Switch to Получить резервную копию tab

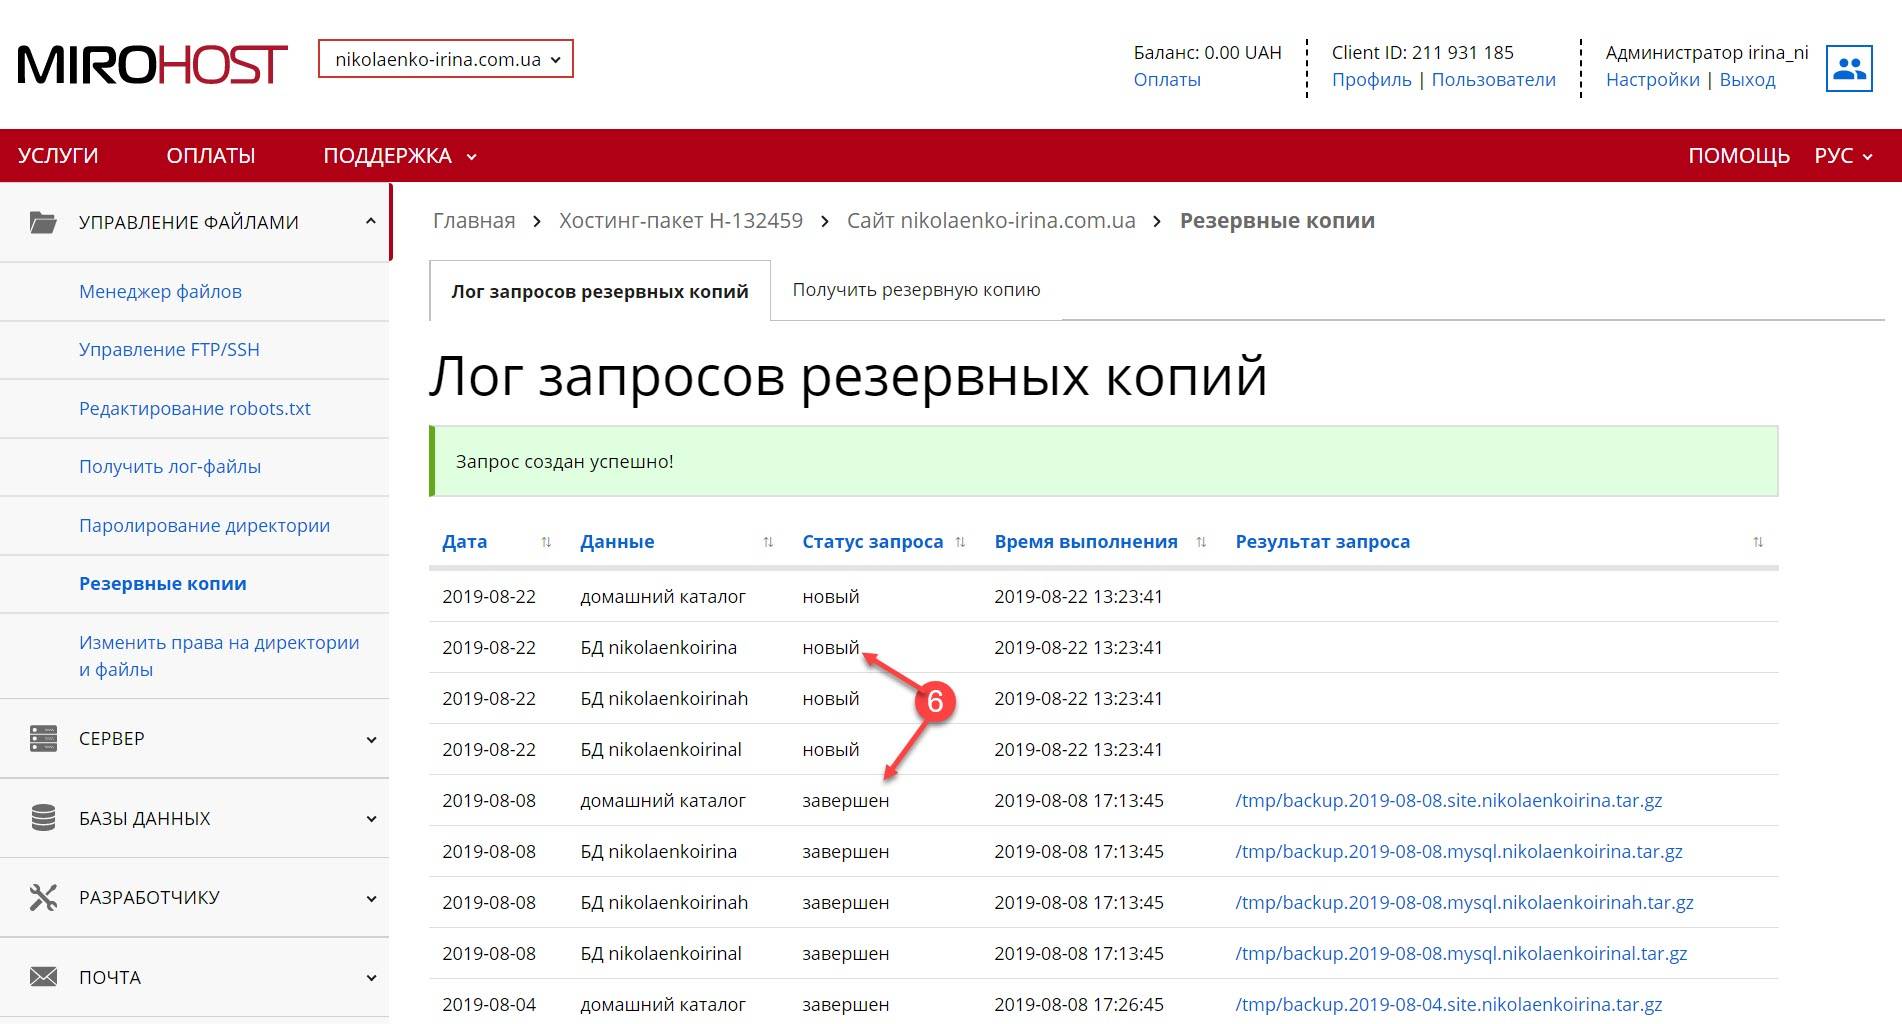point(916,290)
